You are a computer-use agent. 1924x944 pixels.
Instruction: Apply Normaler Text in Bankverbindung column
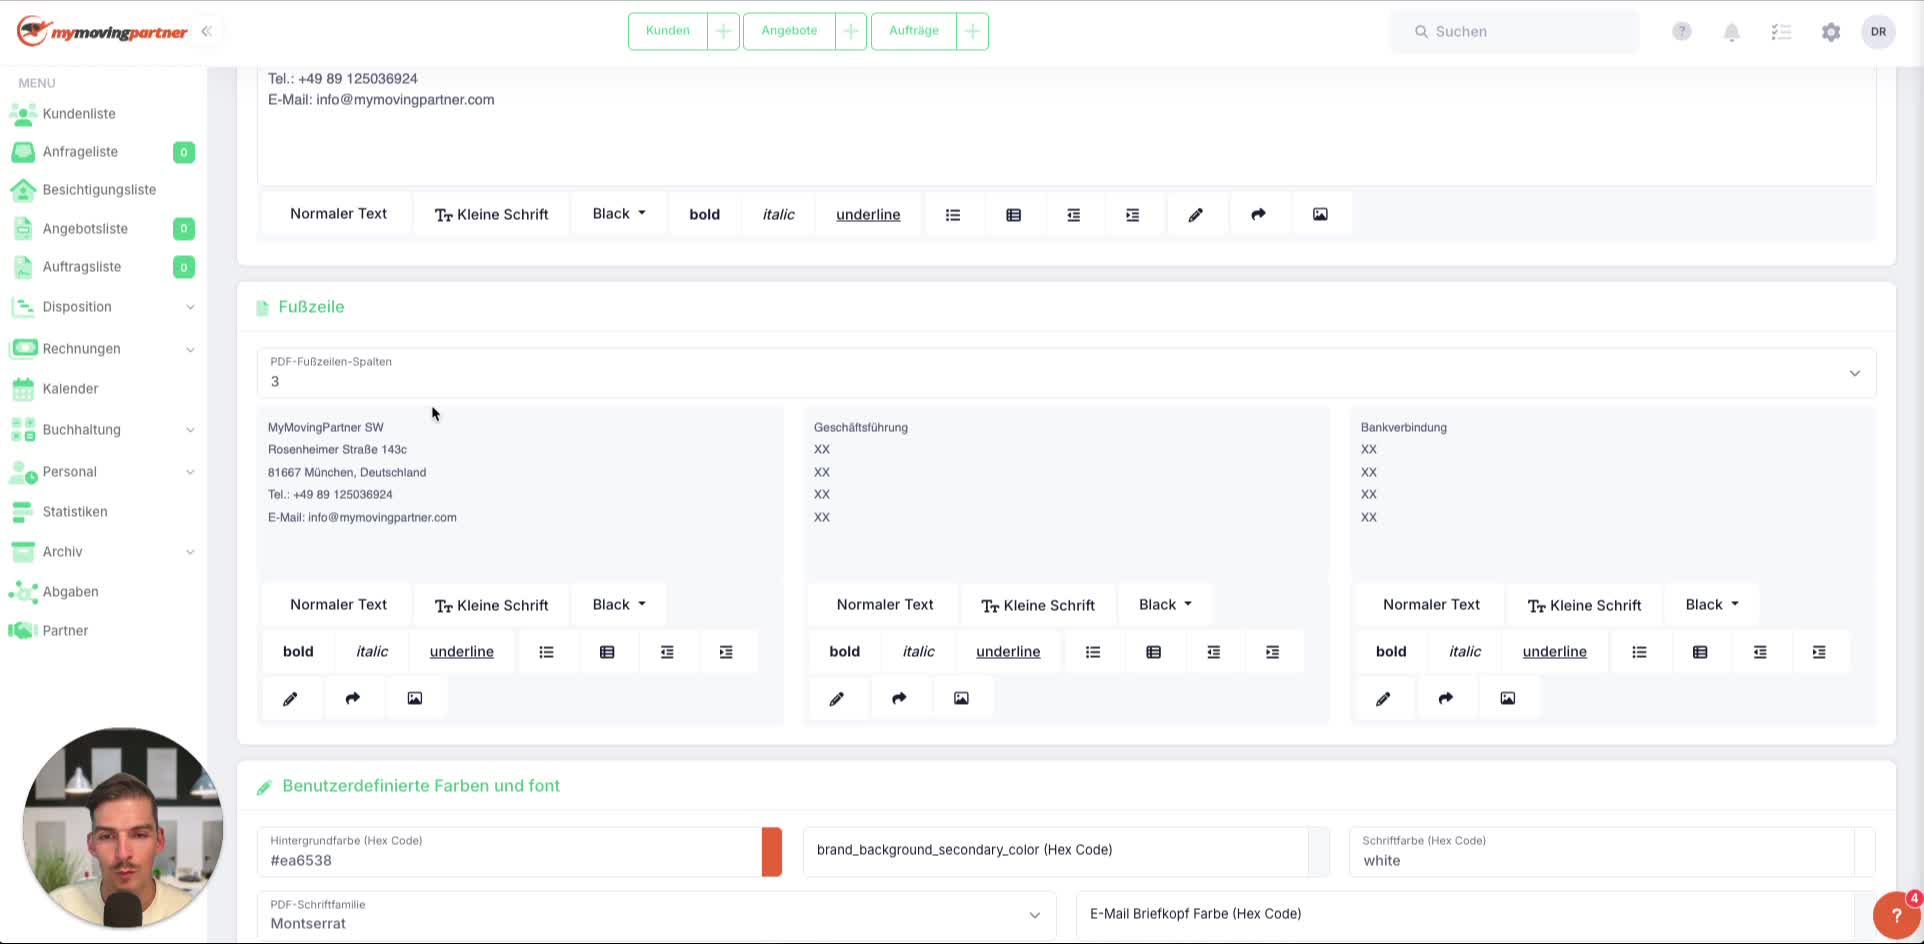click(1431, 605)
